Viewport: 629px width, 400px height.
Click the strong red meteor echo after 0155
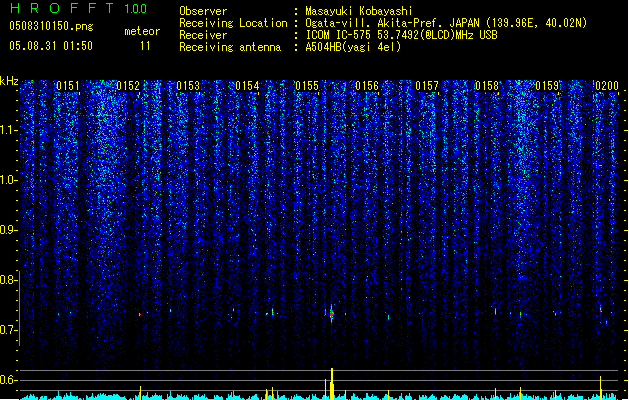click(331, 315)
